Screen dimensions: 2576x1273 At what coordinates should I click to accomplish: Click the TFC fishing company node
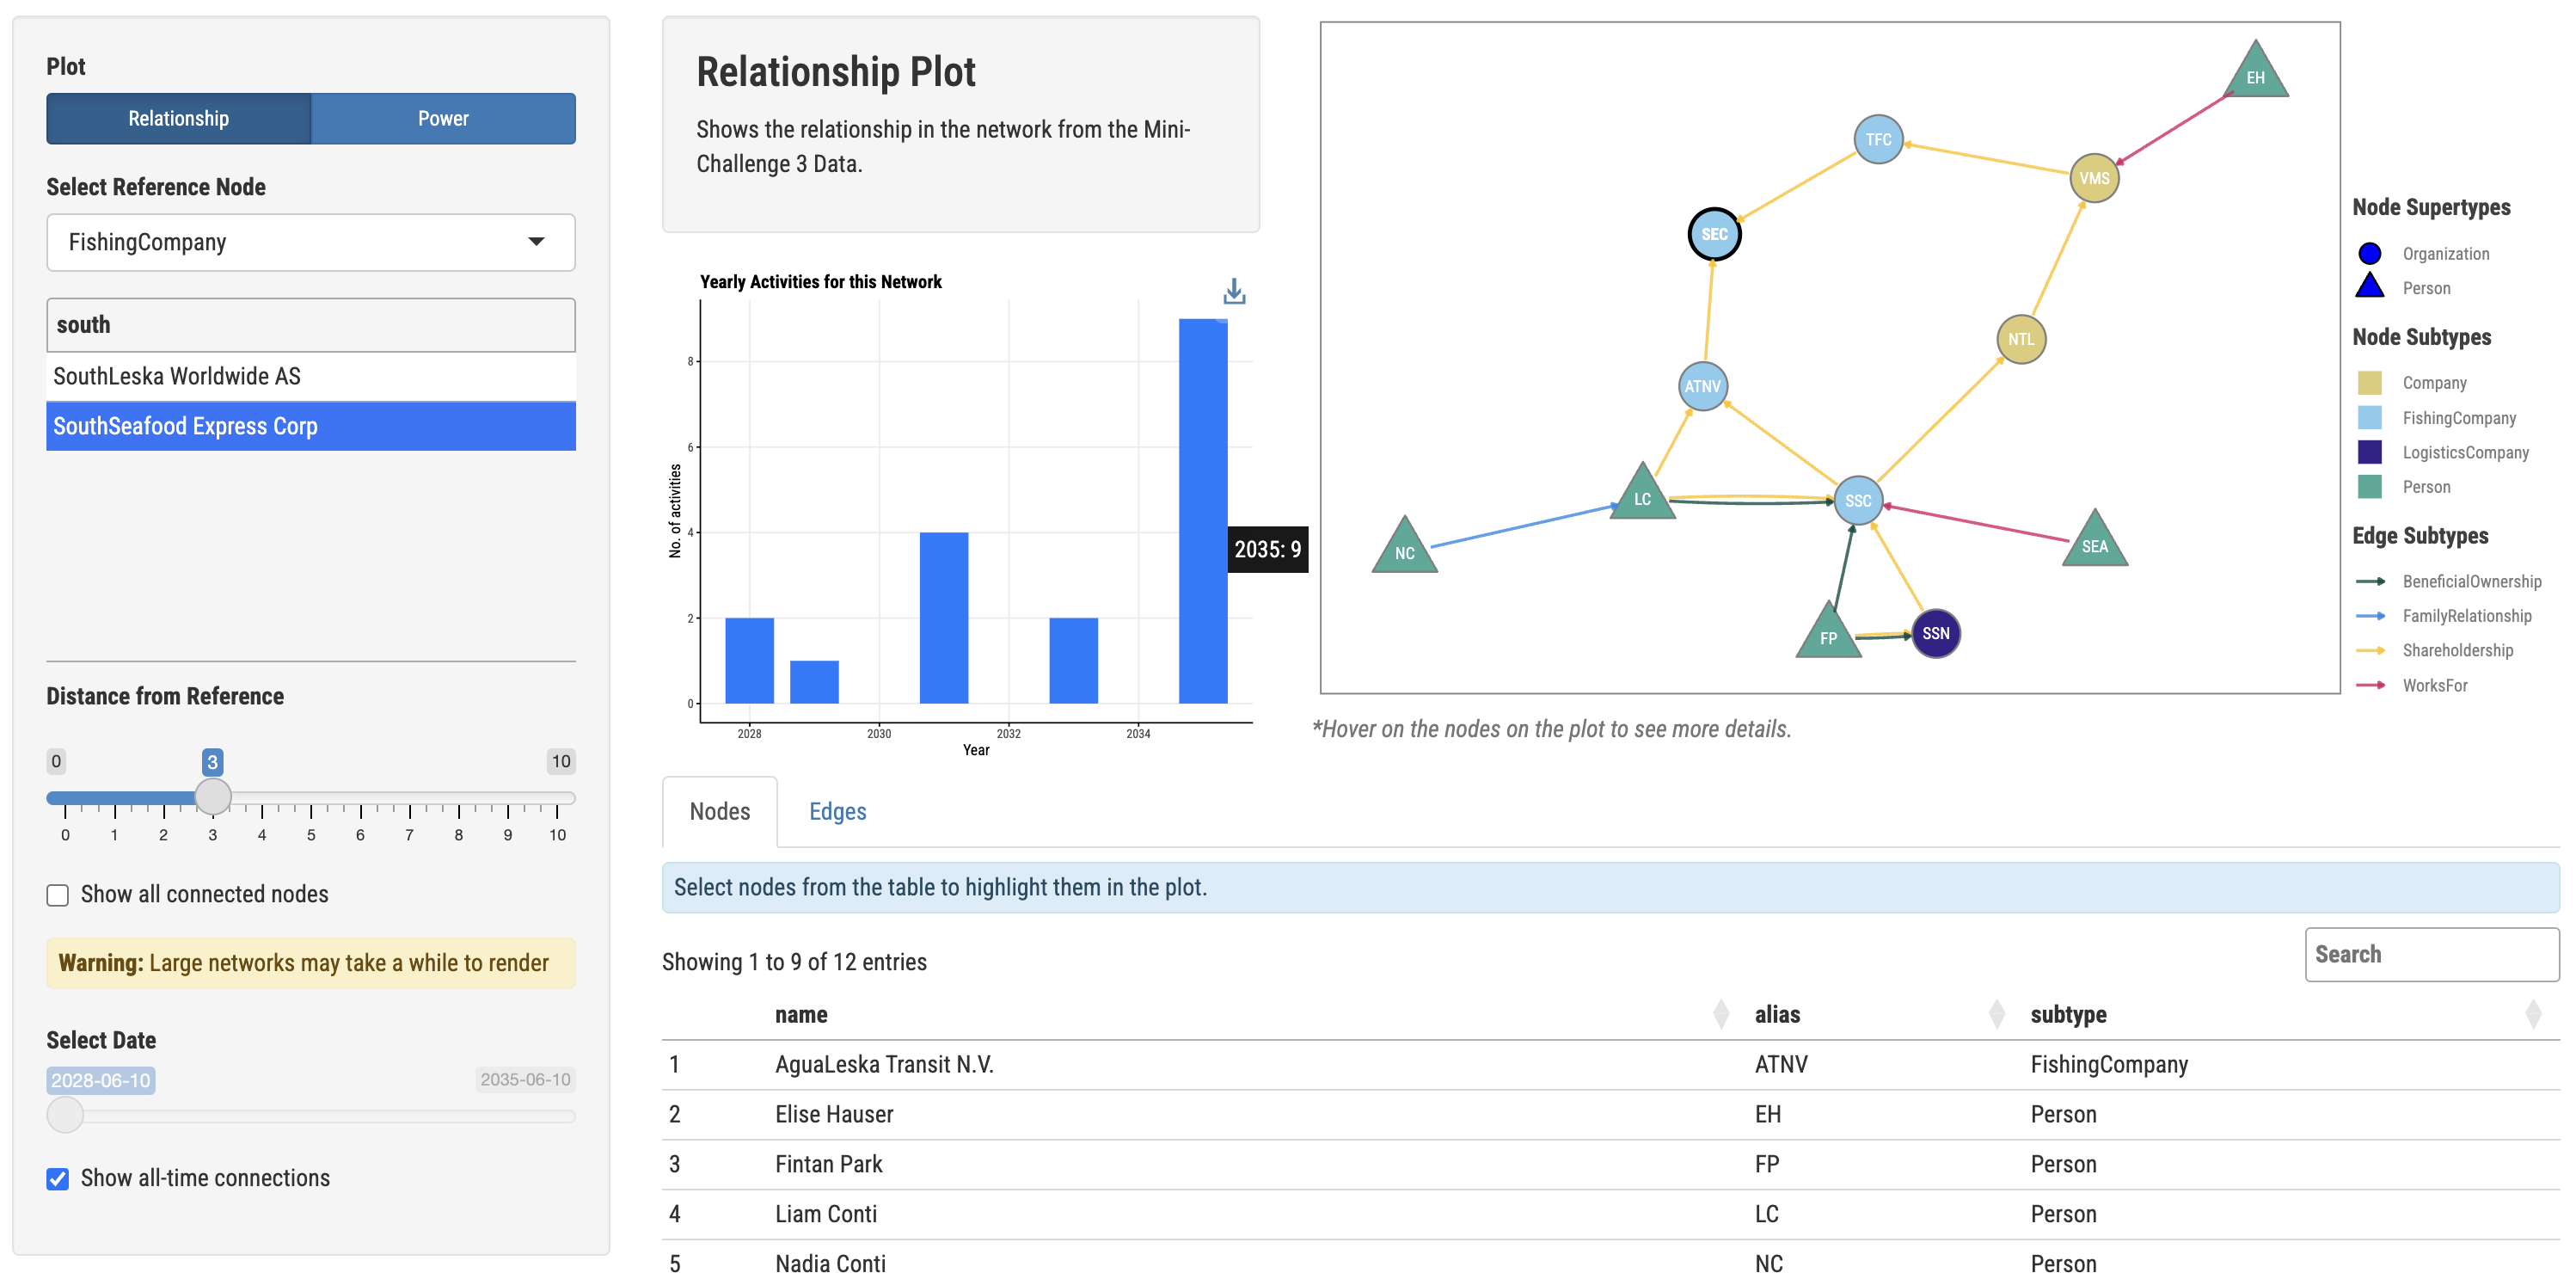tap(1878, 139)
